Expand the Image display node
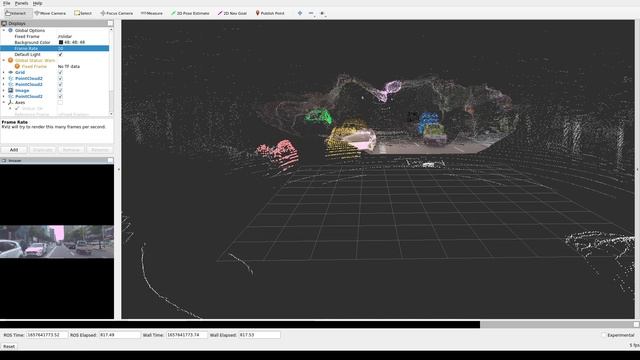Viewport: 640px width, 360px height. pyautogui.click(x=4, y=90)
